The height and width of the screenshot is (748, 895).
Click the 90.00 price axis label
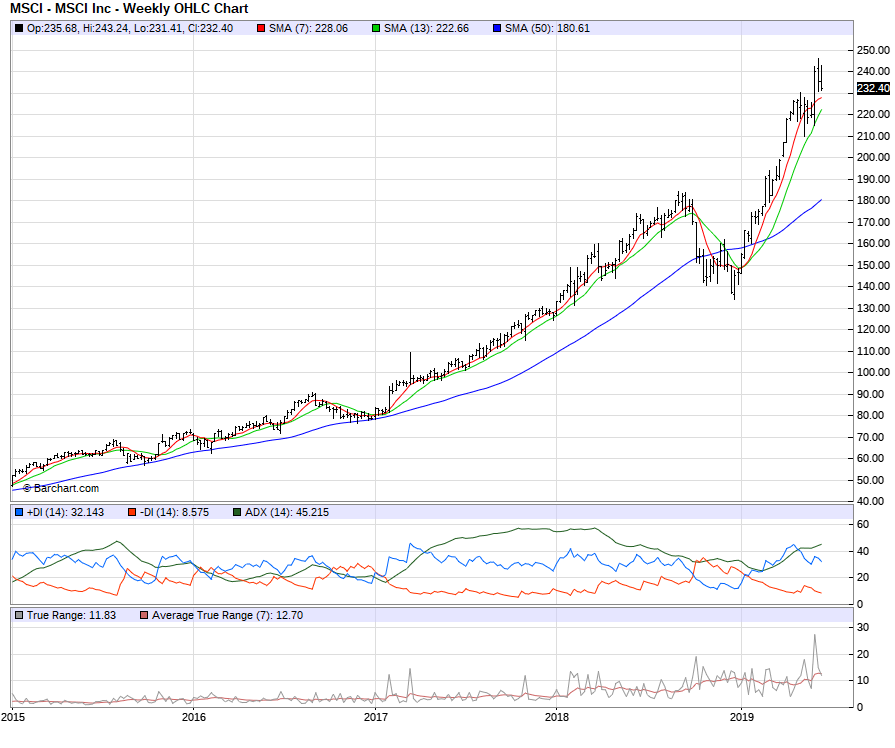click(x=870, y=394)
